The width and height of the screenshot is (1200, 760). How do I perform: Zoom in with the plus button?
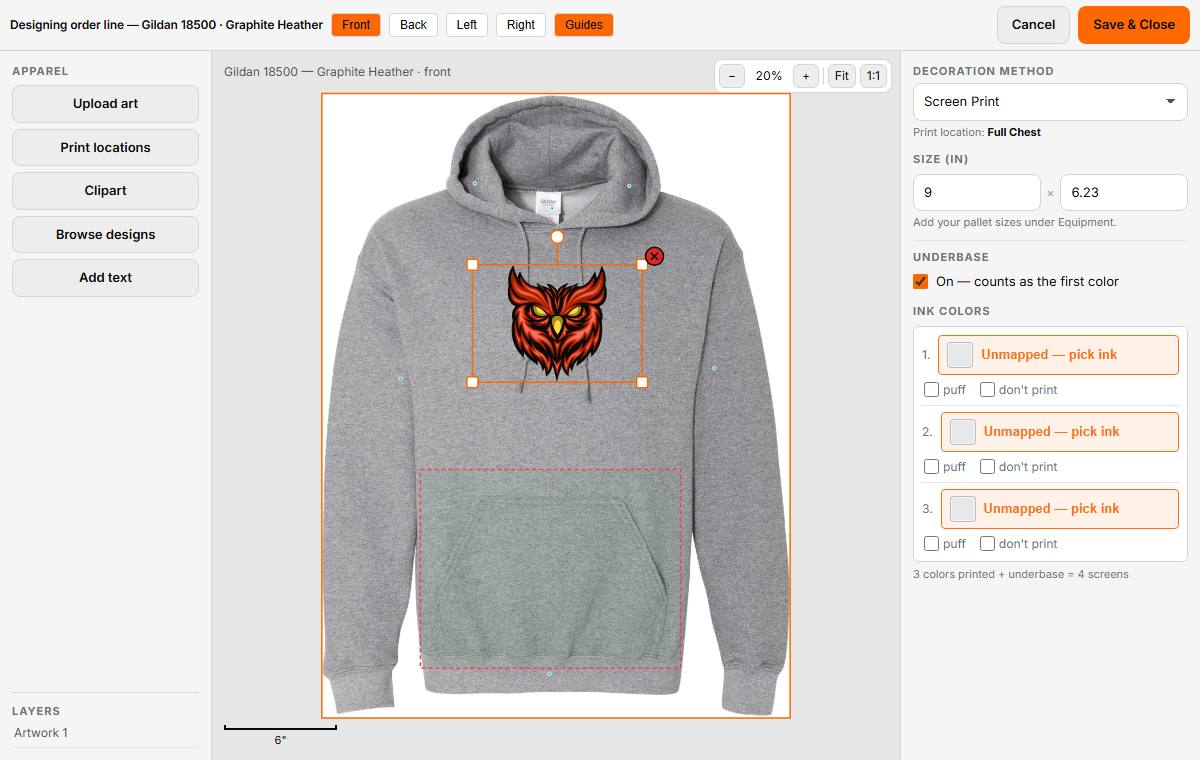(x=806, y=76)
